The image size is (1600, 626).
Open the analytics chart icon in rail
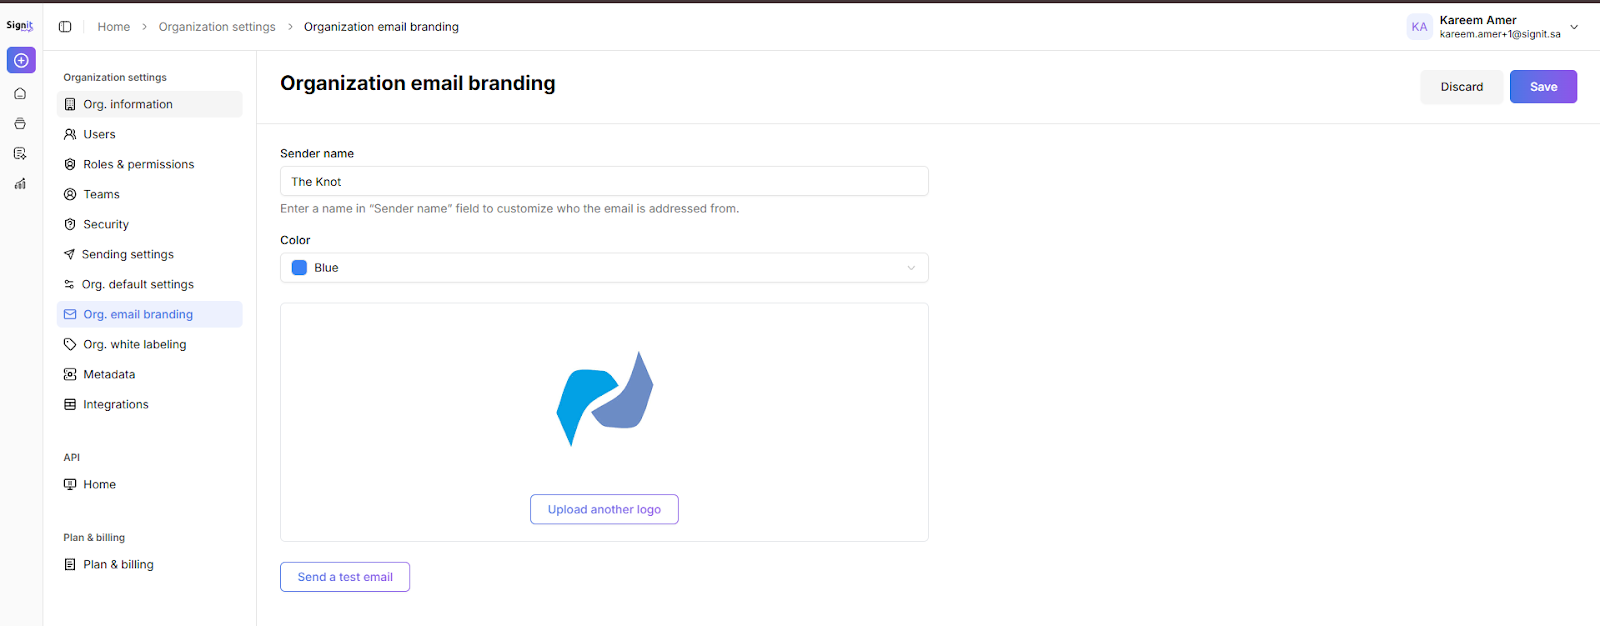(x=20, y=184)
